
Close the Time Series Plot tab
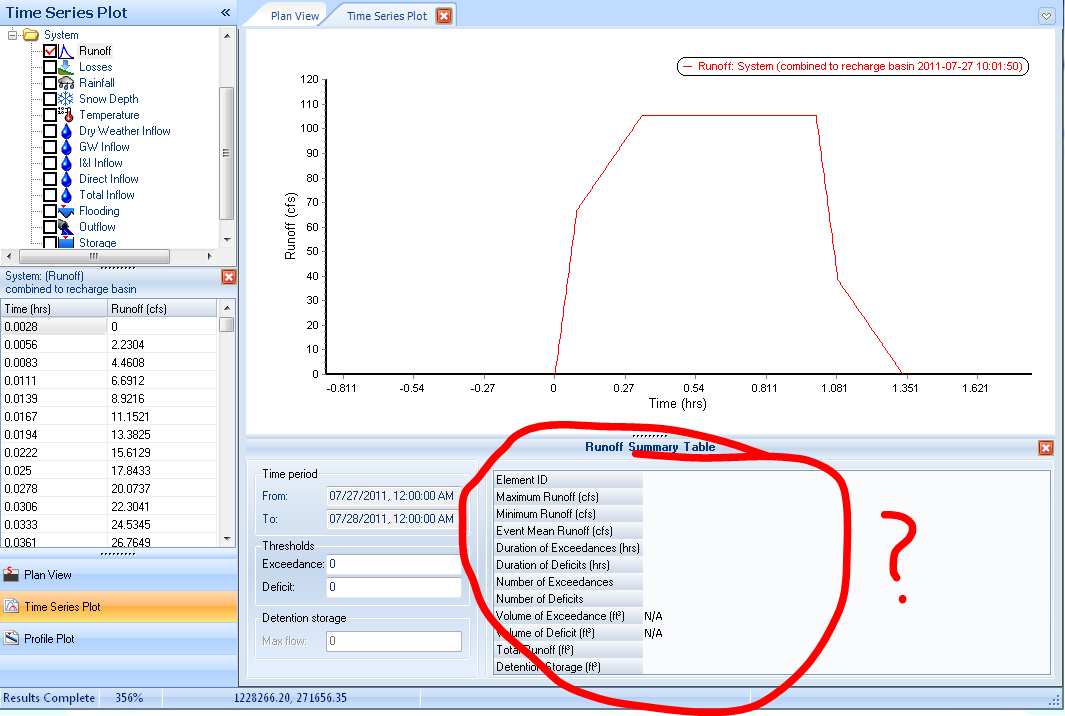coord(444,16)
